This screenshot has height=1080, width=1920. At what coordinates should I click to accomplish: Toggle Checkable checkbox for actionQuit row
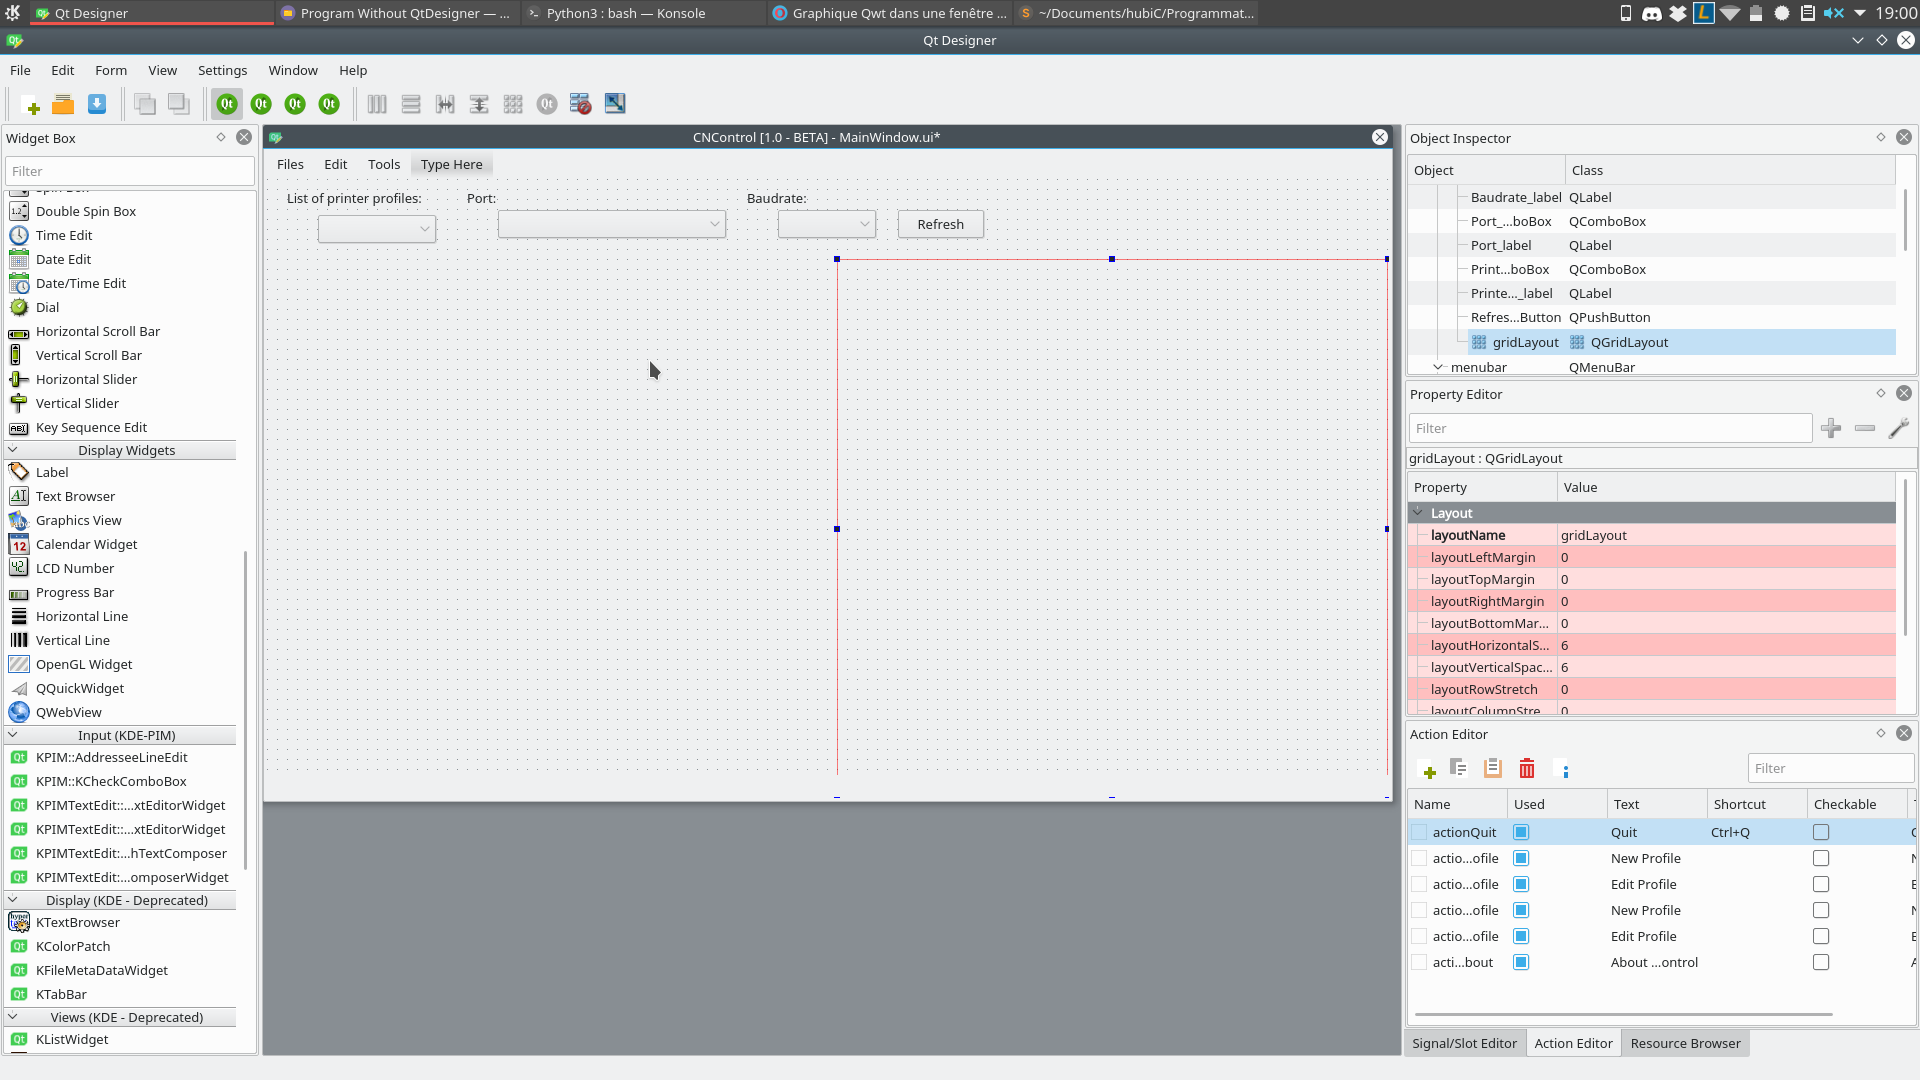coord(1821,832)
